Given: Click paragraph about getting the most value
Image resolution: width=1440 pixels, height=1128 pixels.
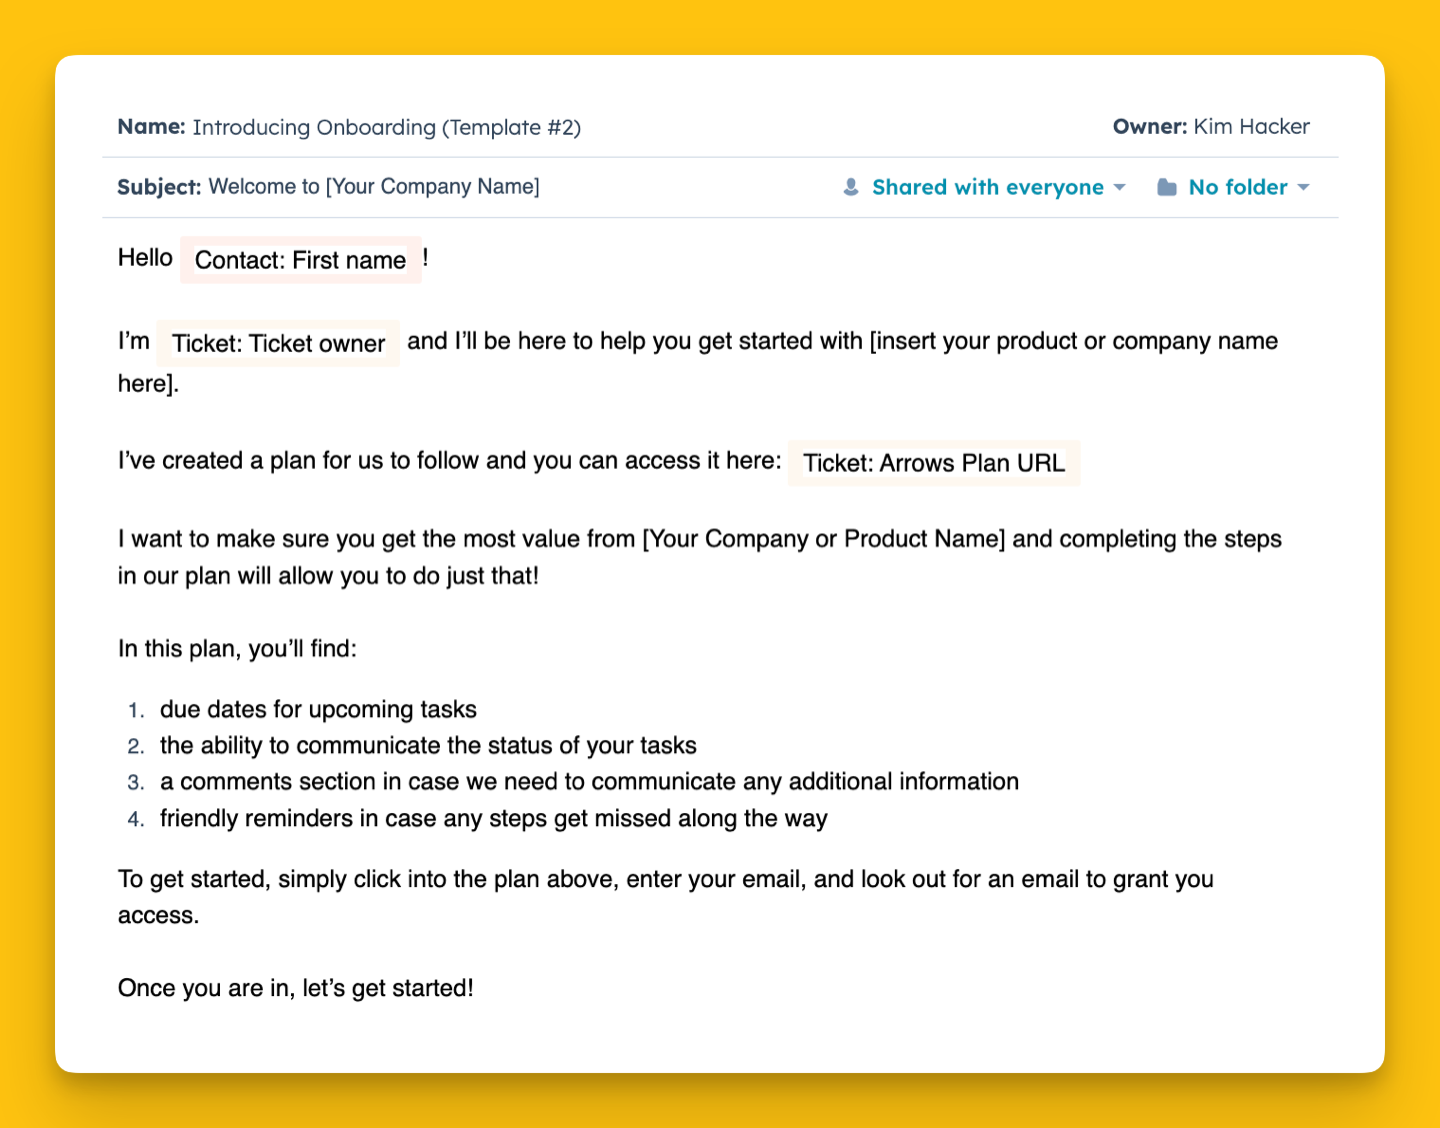Looking at the screenshot, I should tap(699, 557).
